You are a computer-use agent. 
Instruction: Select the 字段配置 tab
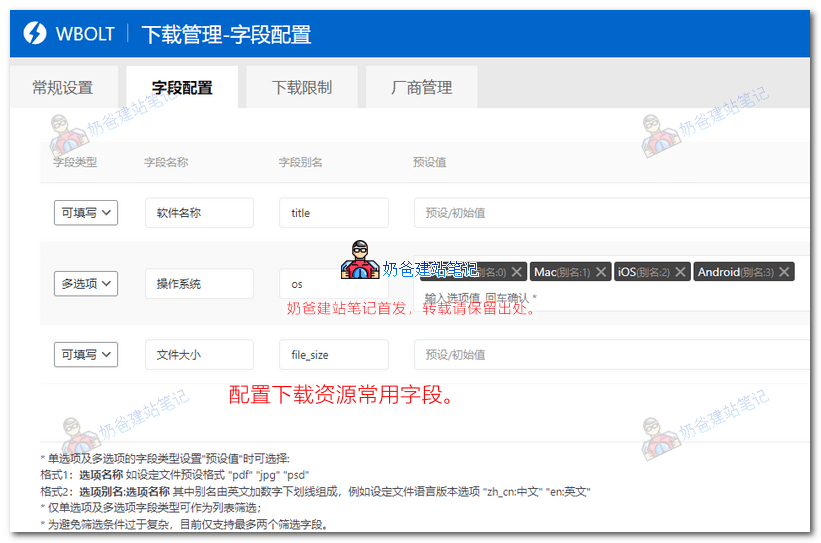(182, 87)
